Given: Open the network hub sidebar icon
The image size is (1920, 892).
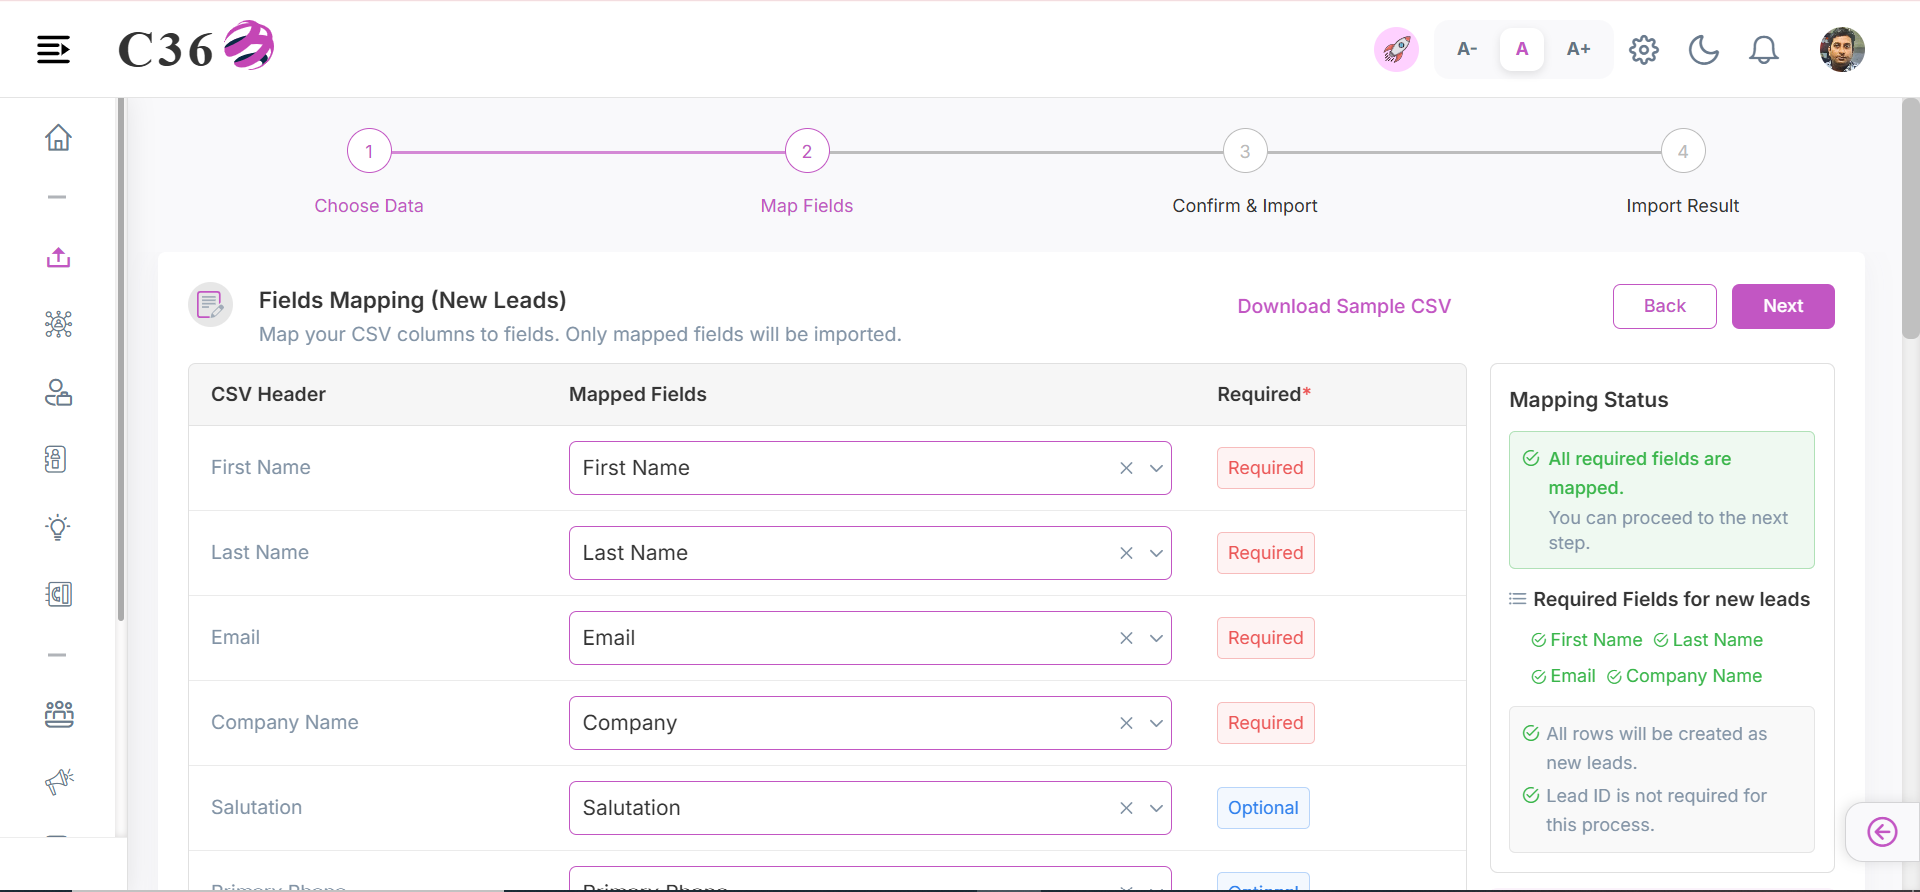Looking at the screenshot, I should [58, 324].
